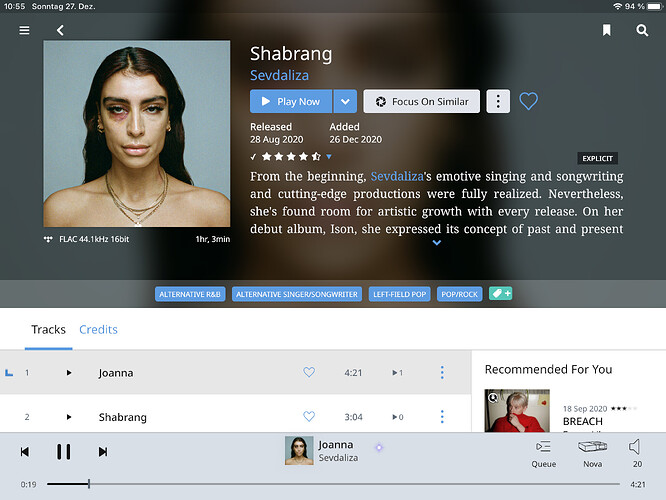Open the star rating dropdown arrow
The width and height of the screenshot is (666, 500).
329,156
